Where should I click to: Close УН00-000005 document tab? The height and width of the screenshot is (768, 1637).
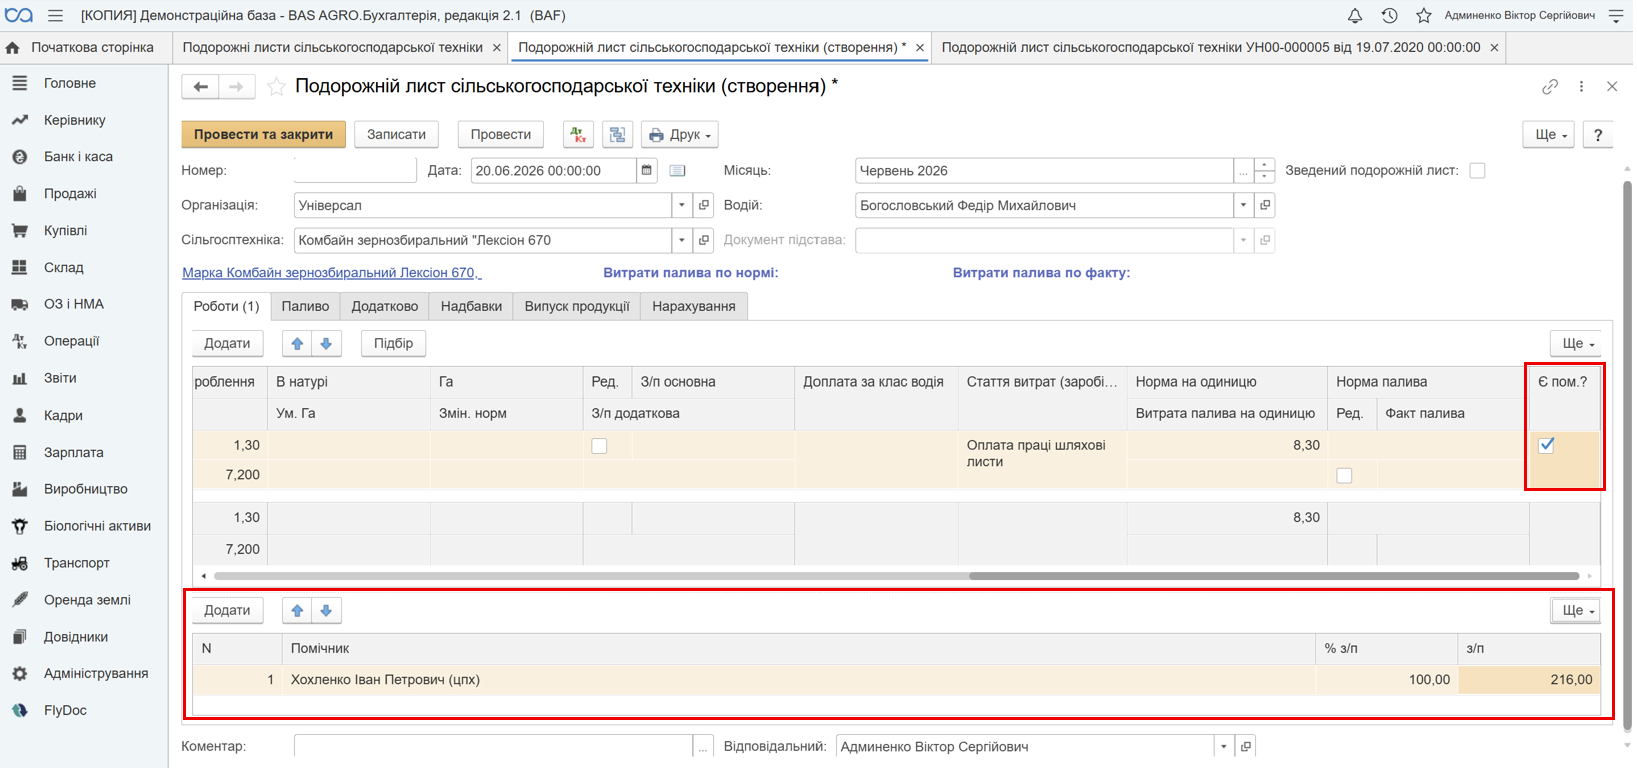(1494, 47)
